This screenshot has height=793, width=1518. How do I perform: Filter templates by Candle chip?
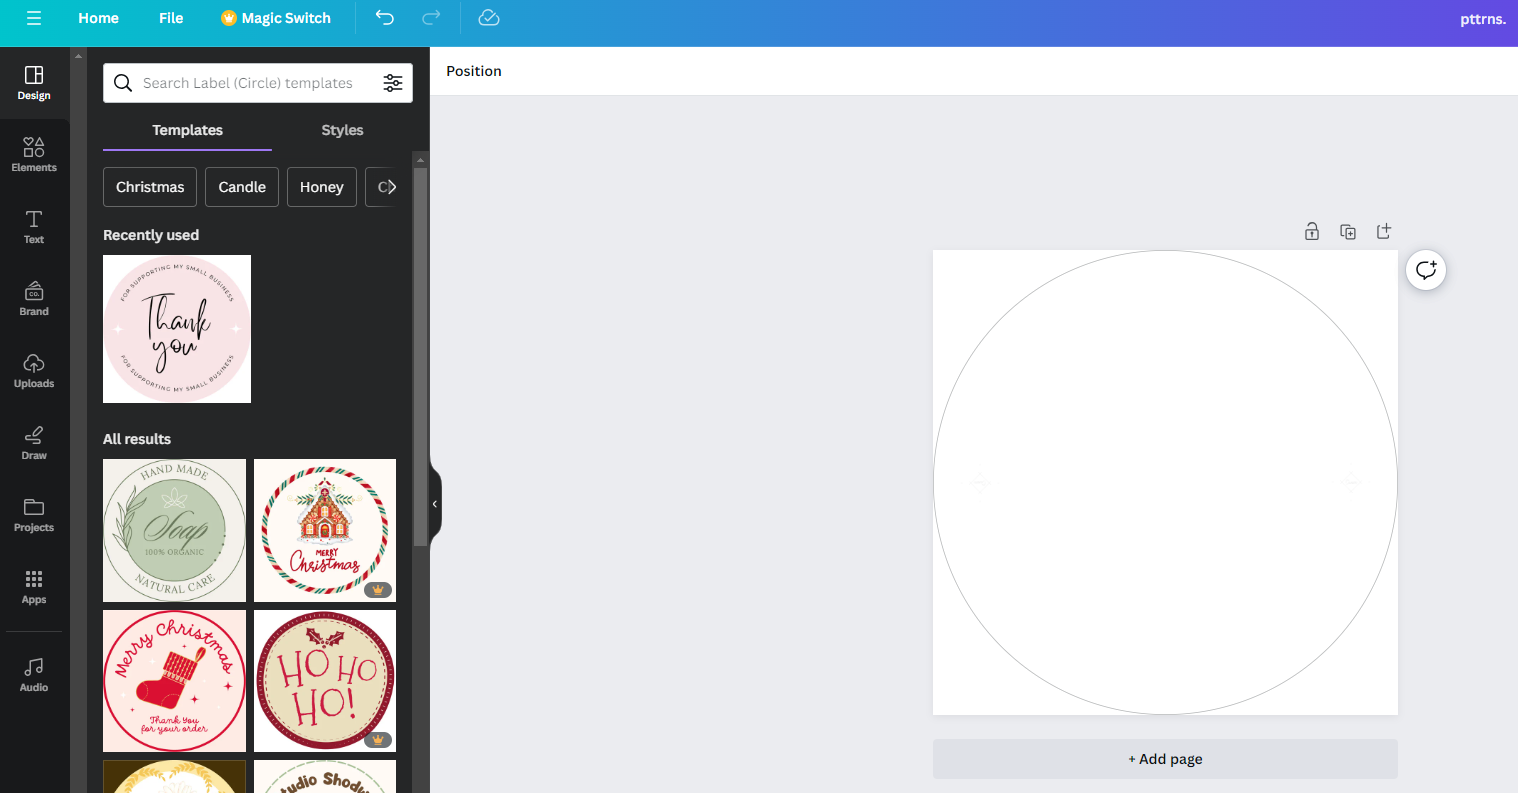242,187
